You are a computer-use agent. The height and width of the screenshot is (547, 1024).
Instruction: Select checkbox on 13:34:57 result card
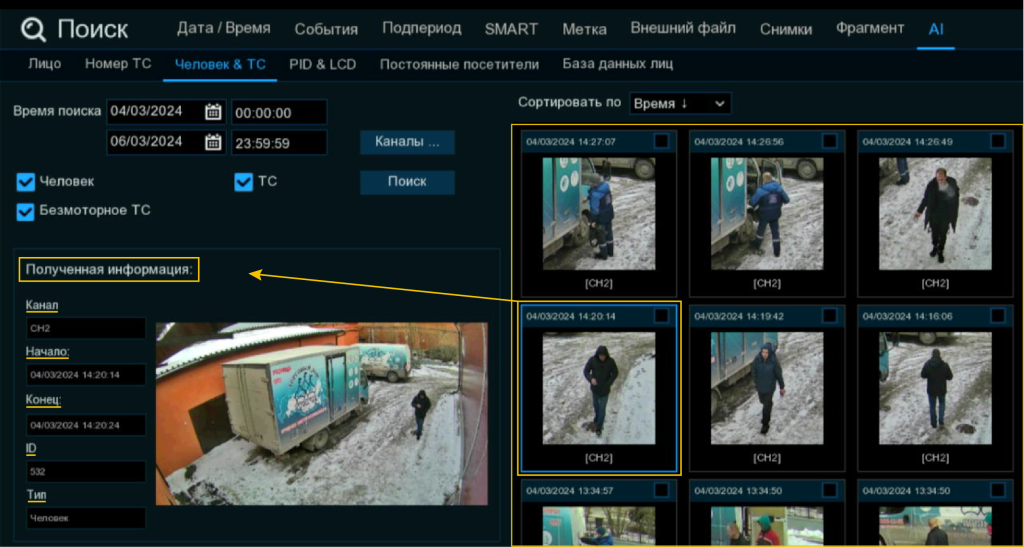point(661,490)
